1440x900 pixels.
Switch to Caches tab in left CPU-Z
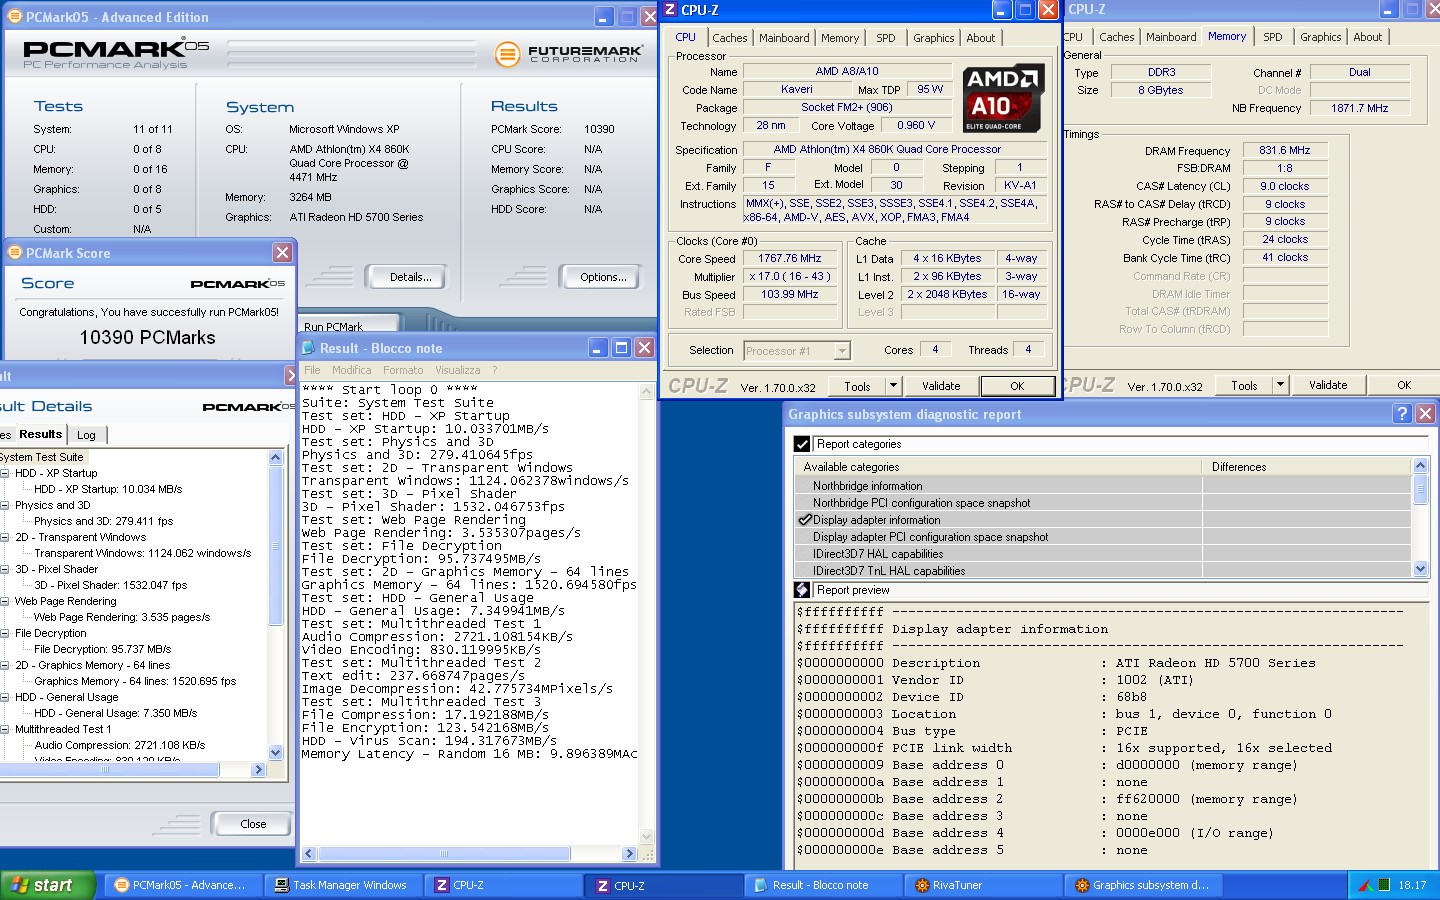[729, 38]
